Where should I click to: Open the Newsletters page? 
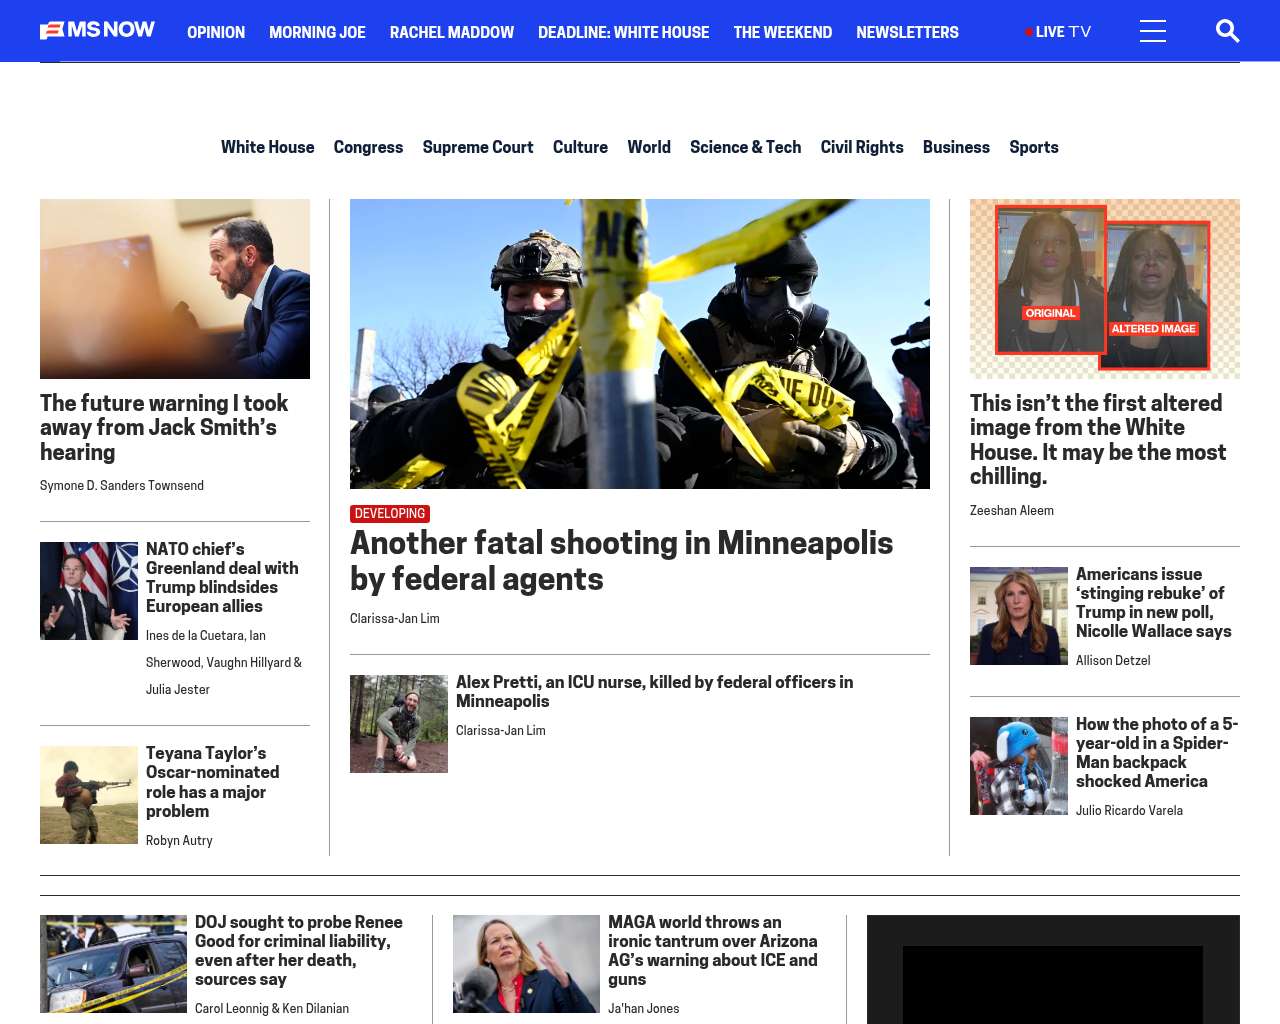point(907,32)
